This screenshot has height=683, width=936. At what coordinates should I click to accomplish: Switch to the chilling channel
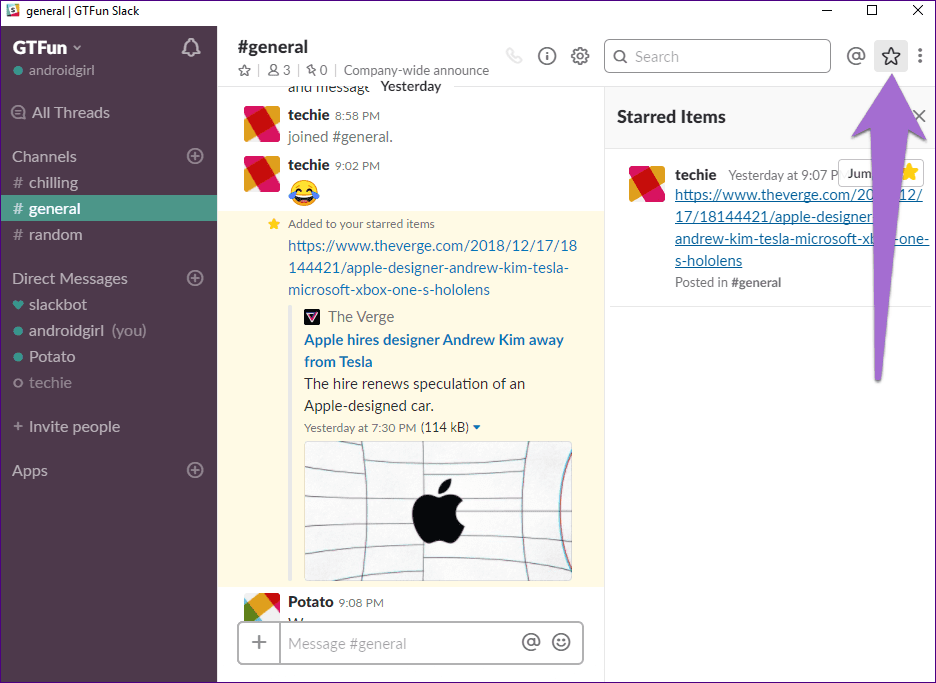tap(109, 183)
